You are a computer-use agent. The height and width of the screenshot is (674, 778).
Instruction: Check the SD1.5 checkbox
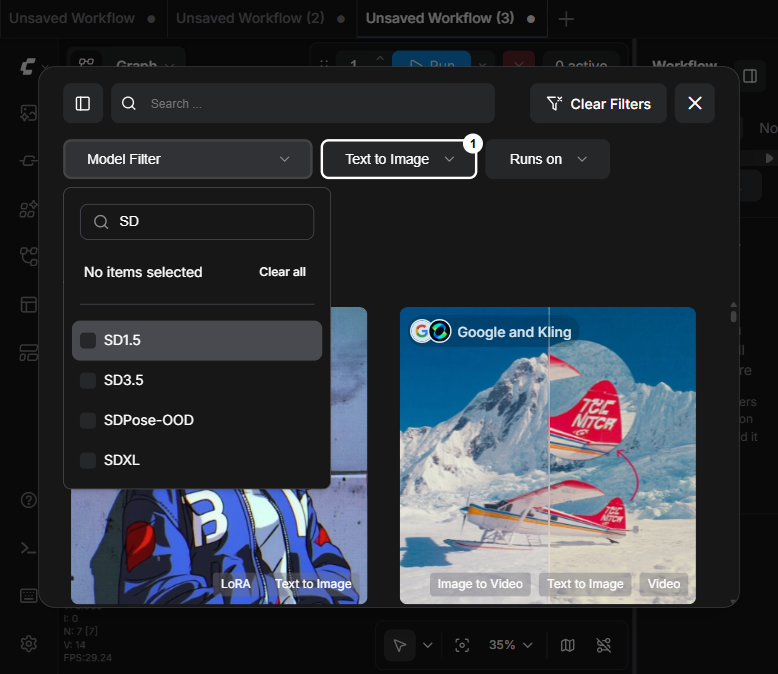tap(88, 340)
